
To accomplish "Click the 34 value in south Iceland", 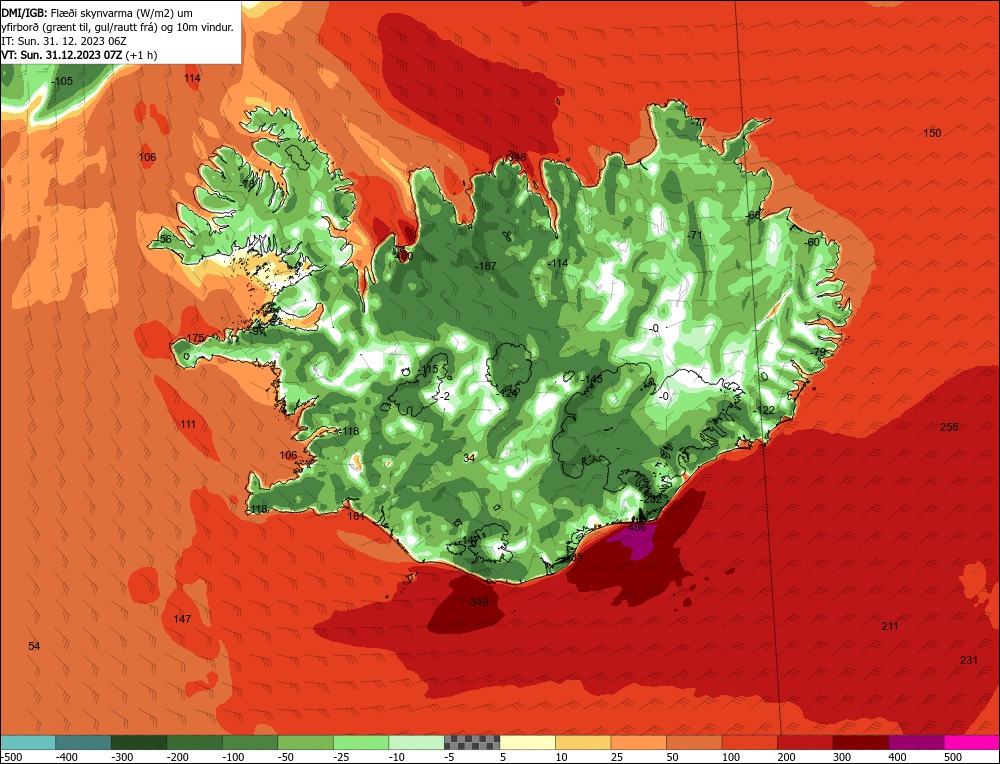I will click(x=469, y=459).
